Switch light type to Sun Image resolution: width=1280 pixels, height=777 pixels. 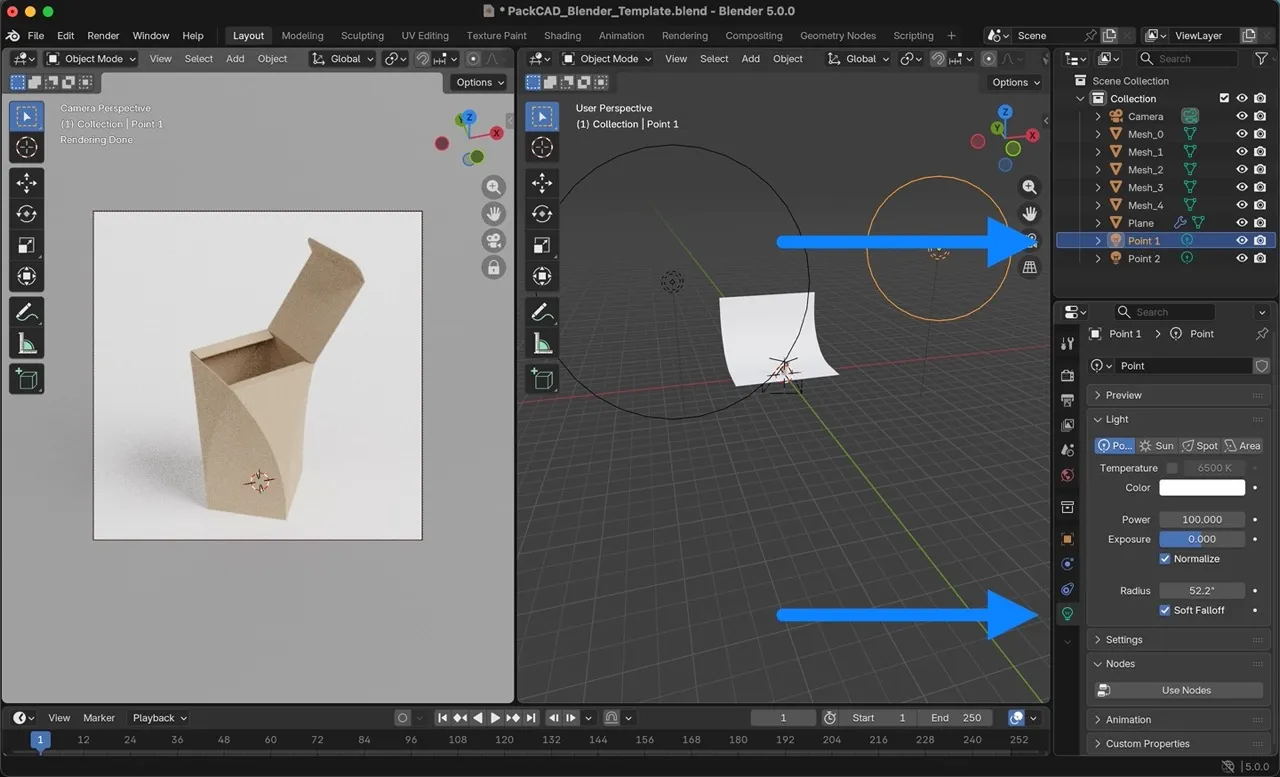[x=1157, y=446]
